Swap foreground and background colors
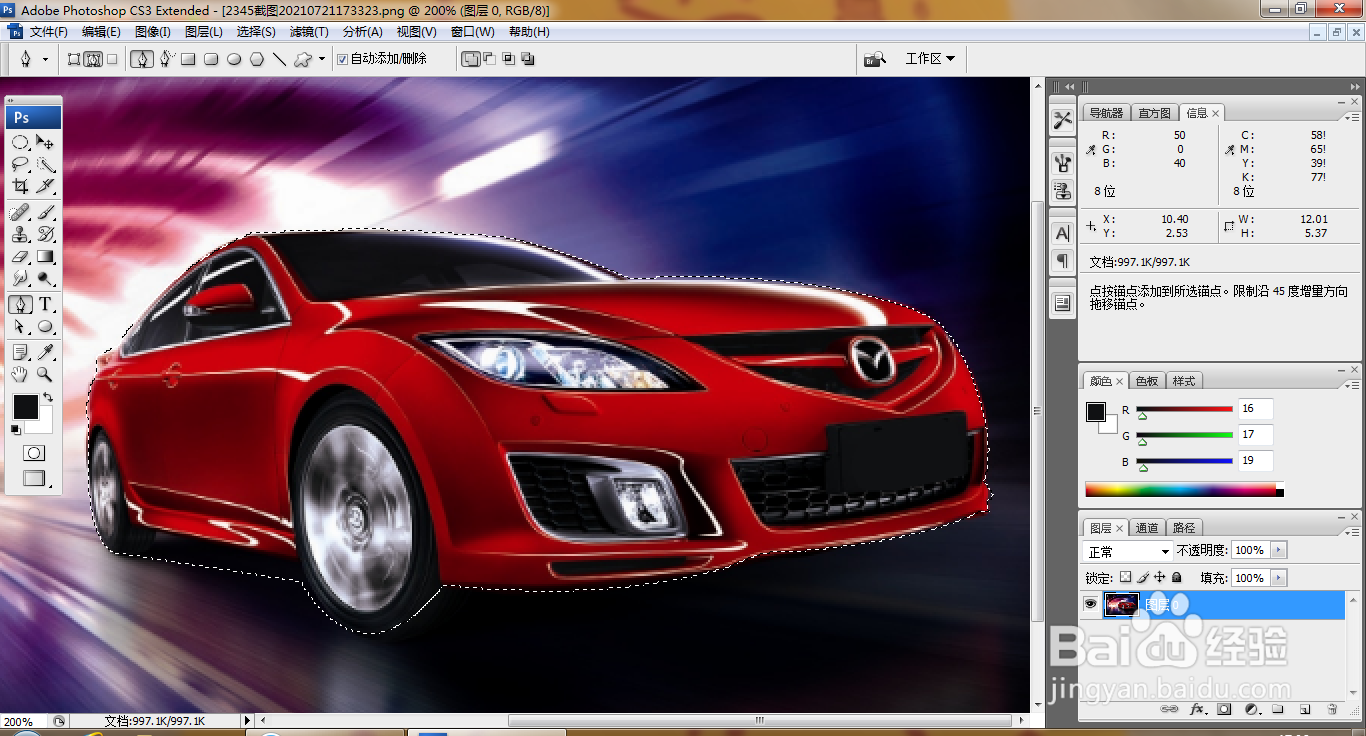 pyautogui.click(x=47, y=398)
